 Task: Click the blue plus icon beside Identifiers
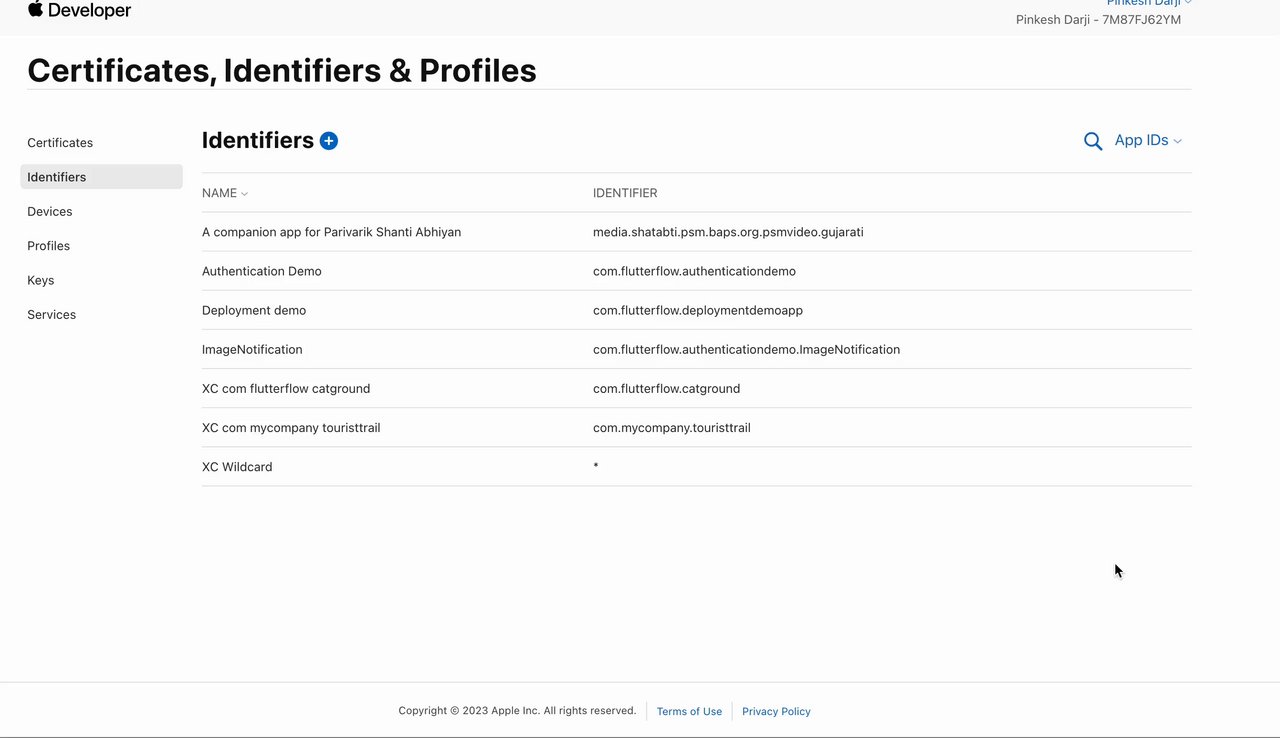(329, 141)
